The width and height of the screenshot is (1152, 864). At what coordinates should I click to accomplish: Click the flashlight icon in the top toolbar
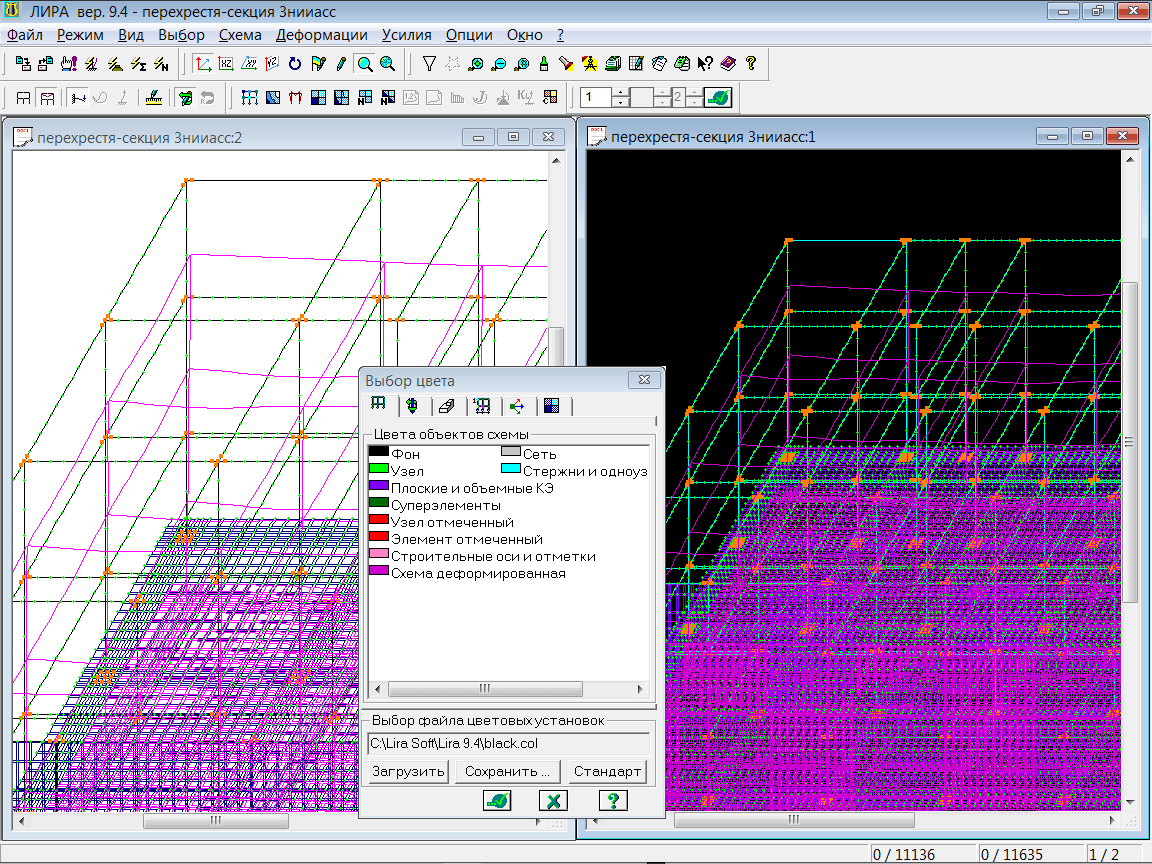(x=566, y=64)
